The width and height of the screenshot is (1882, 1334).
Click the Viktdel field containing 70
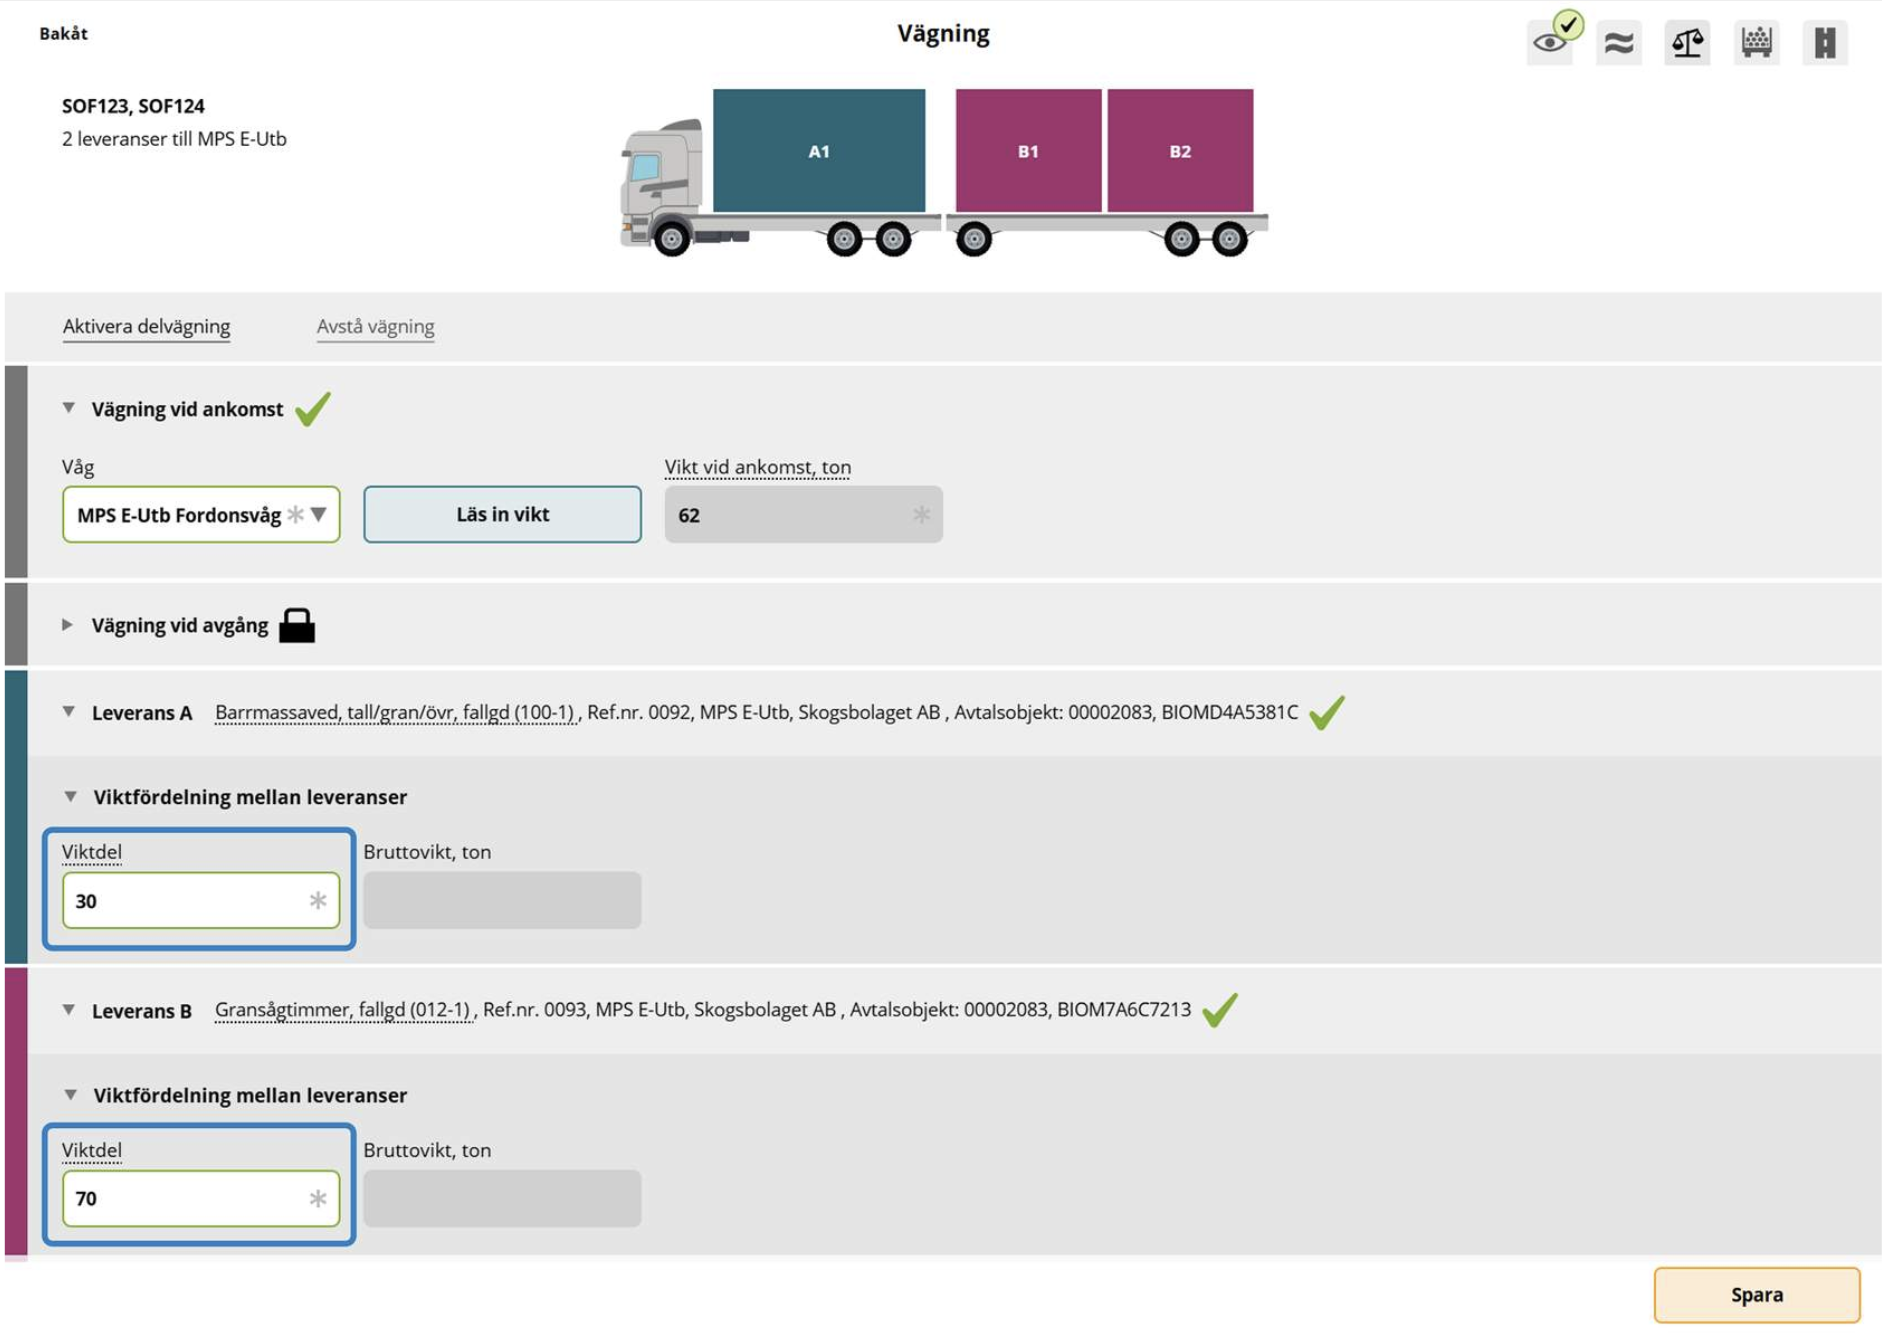click(x=201, y=1198)
